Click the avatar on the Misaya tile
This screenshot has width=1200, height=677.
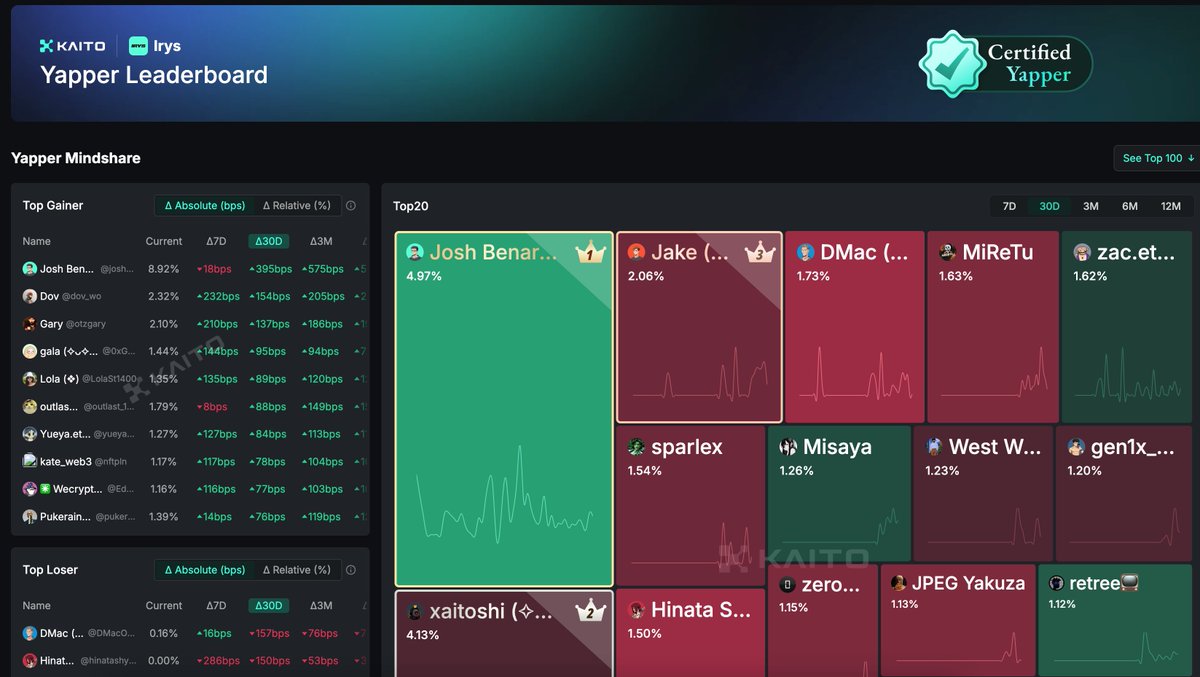click(x=788, y=447)
